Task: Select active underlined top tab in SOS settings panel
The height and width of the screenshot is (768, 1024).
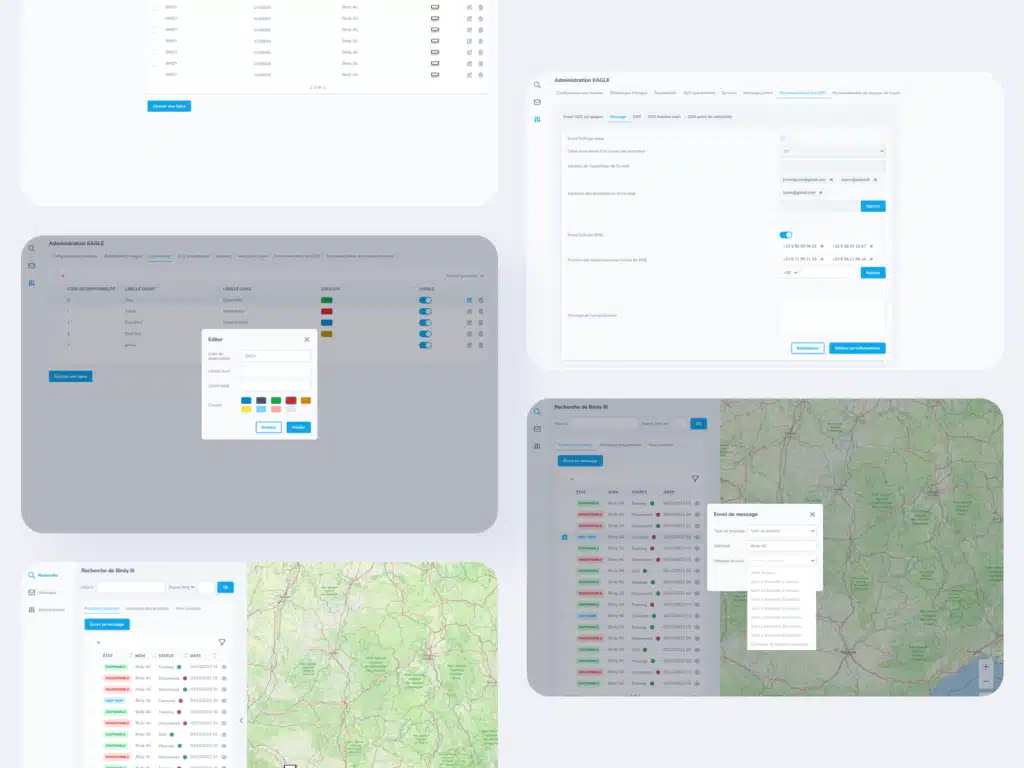Action: point(802,93)
